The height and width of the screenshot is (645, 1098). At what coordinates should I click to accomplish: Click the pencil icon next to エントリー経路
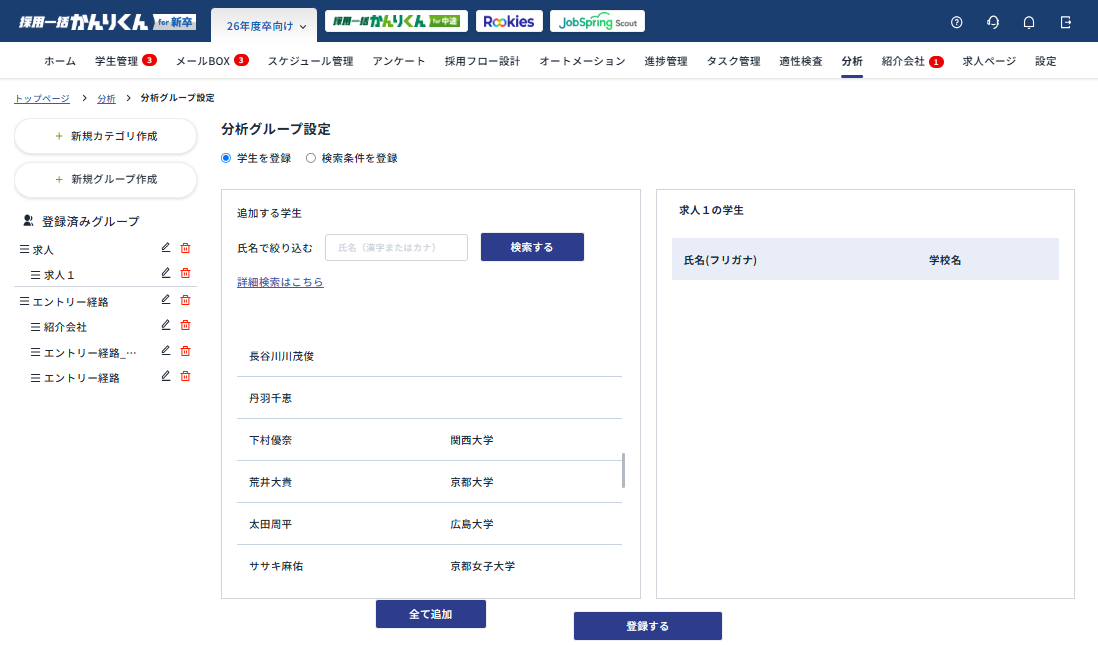(165, 300)
